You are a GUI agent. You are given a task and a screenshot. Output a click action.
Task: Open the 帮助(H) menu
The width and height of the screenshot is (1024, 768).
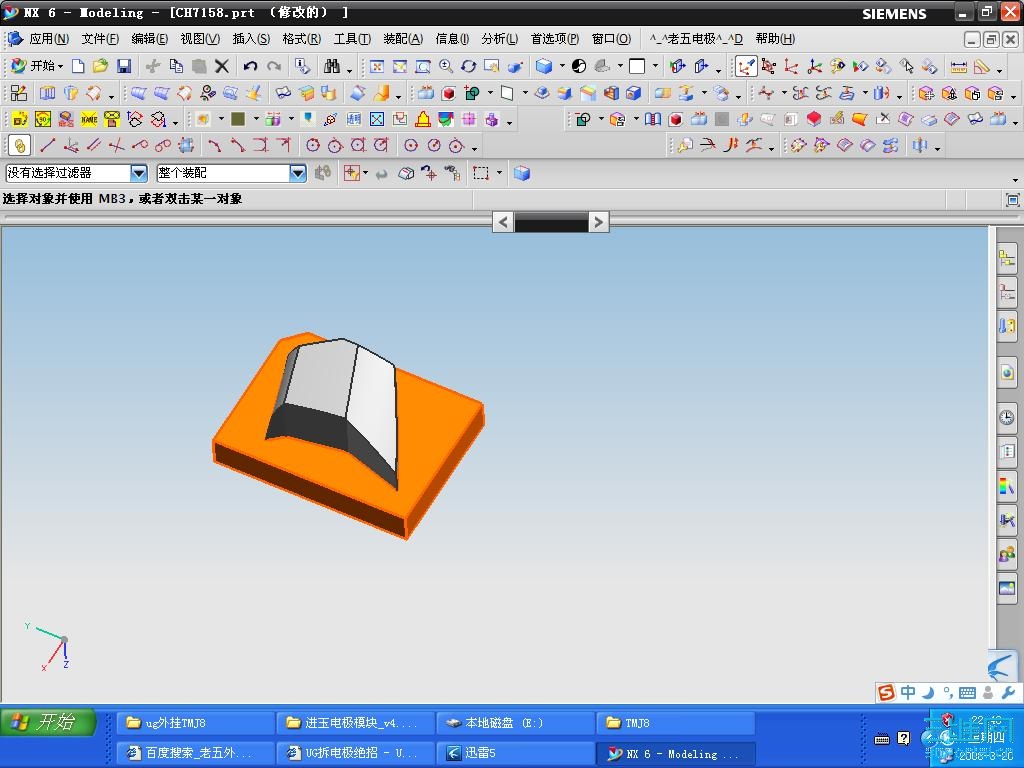(775, 39)
